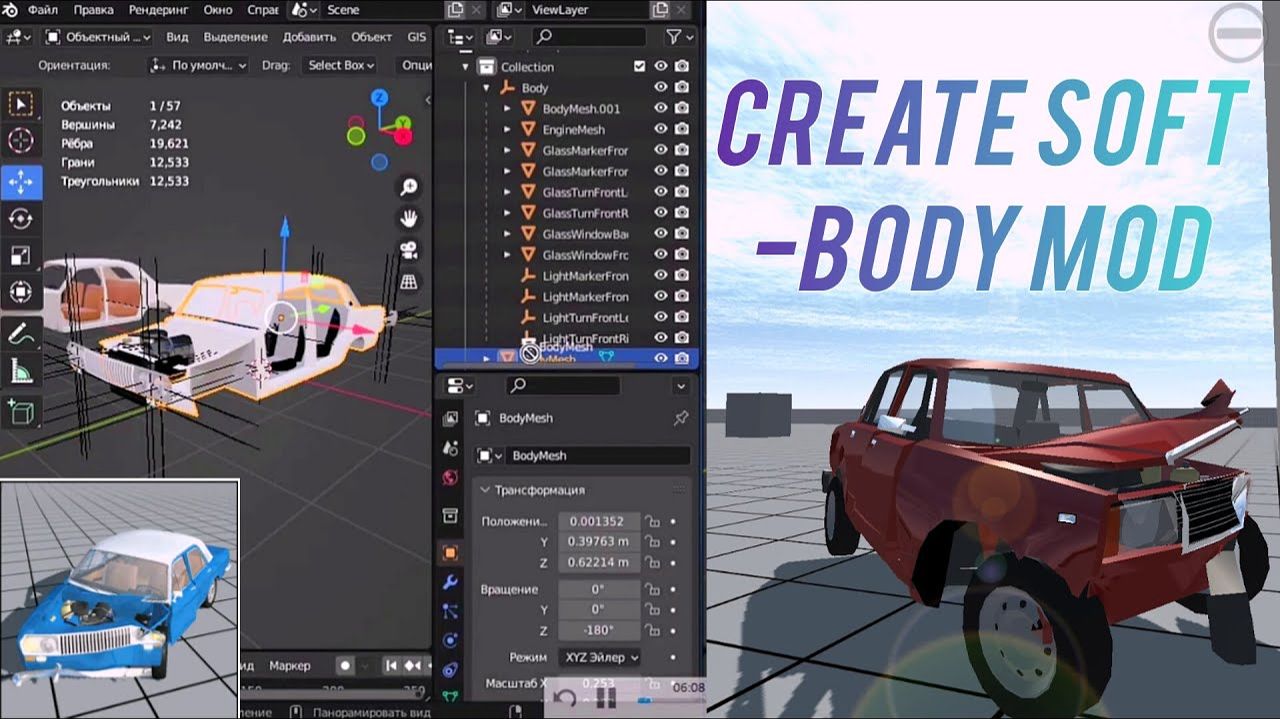Open the Объект viewport menu
The image size is (1280, 719).
[x=371, y=37]
